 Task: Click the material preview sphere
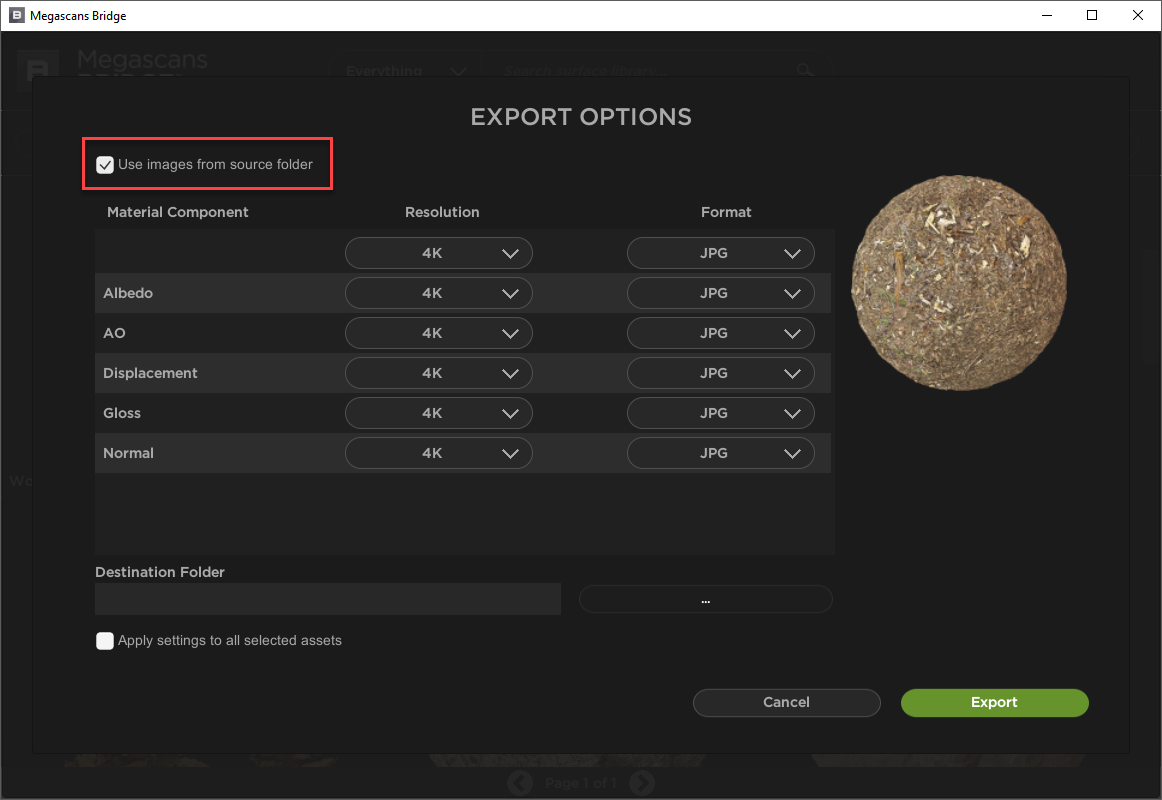[x=958, y=282]
